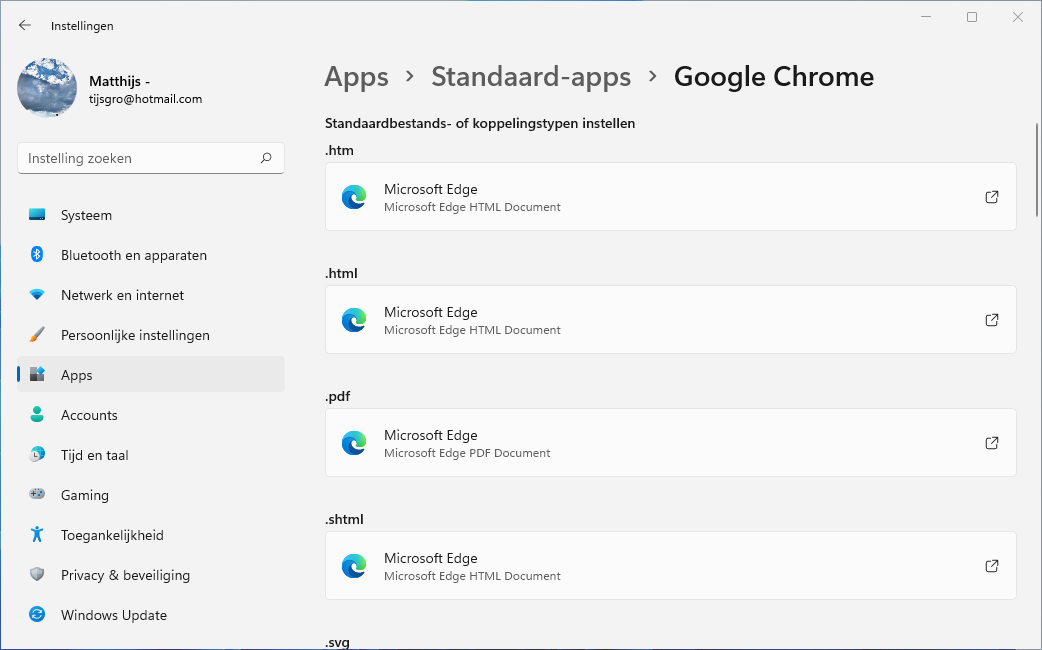Click the search magnifier icon
Image resolution: width=1042 pixels, height=650 pixels.
tap(266, 158)
